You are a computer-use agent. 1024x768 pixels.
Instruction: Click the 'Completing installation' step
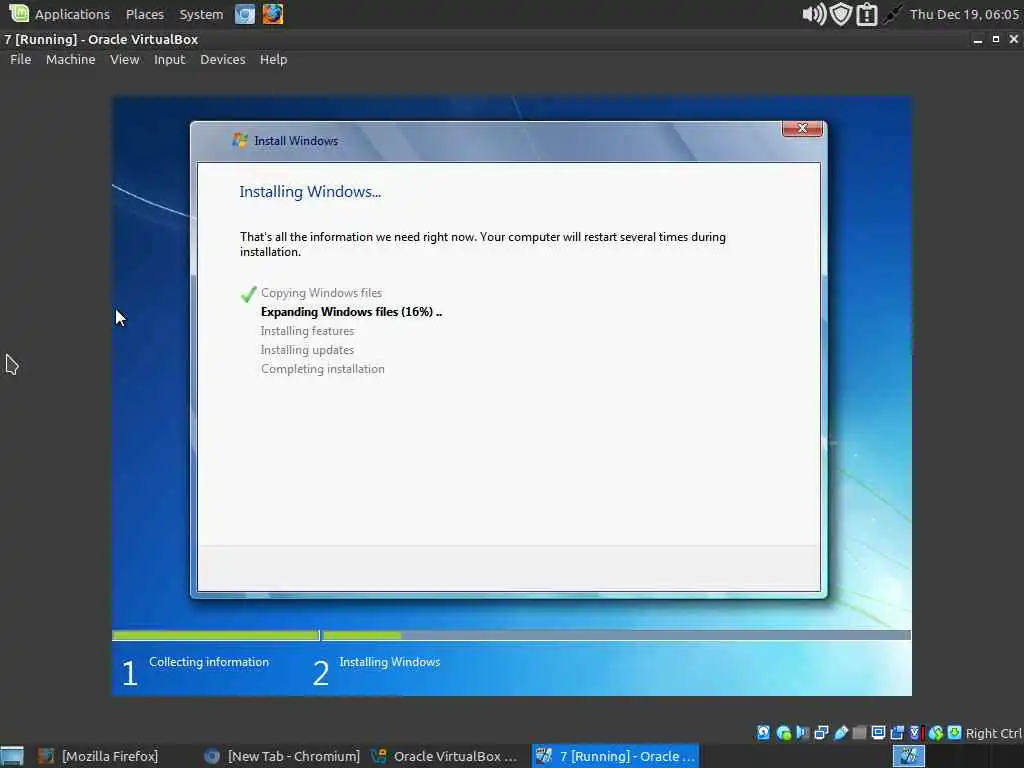[323, 368]
